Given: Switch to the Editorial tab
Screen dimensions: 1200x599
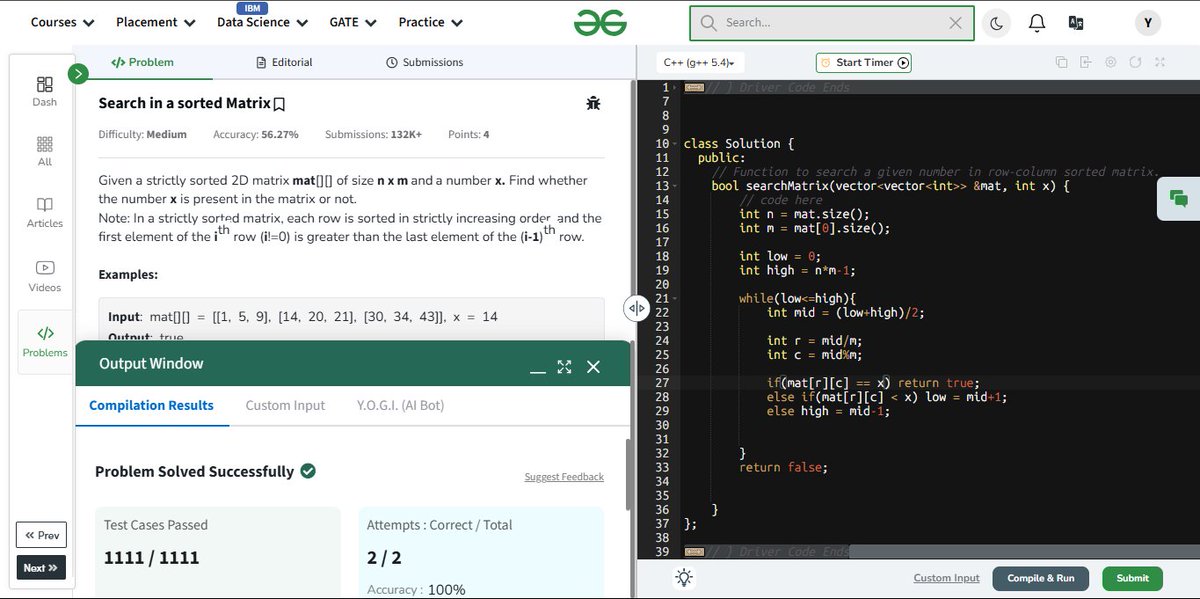Looking at the screenshot, I should [x=284, y=62].
